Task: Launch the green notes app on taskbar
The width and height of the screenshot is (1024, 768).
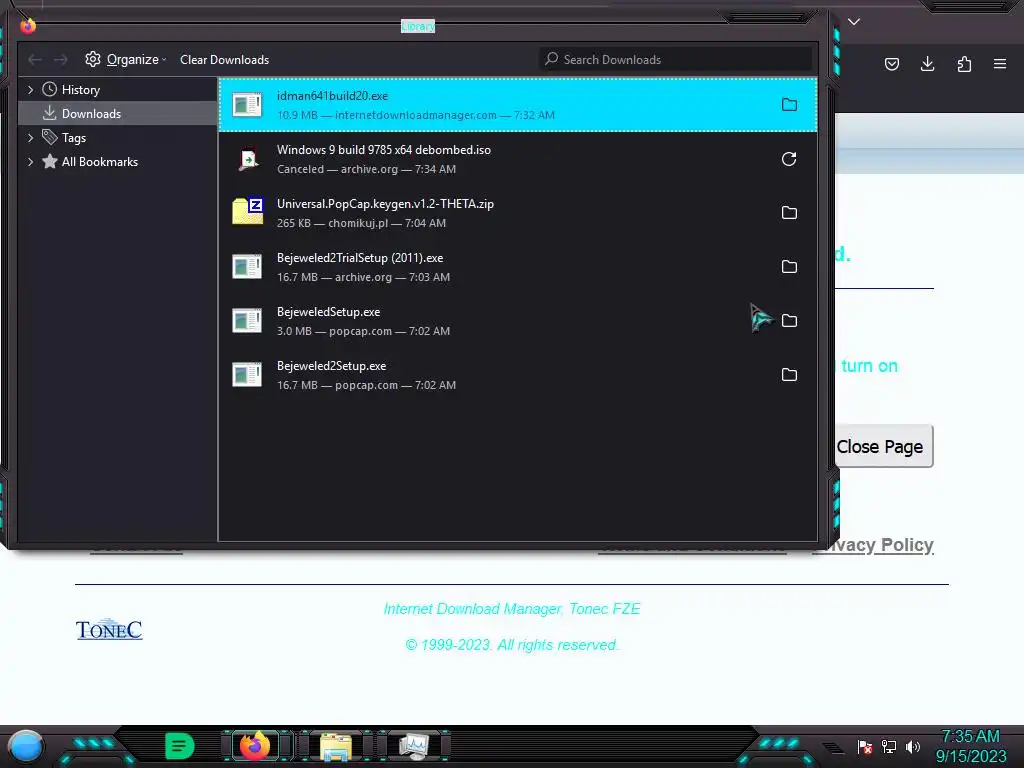Action: [x=180, y=746]
